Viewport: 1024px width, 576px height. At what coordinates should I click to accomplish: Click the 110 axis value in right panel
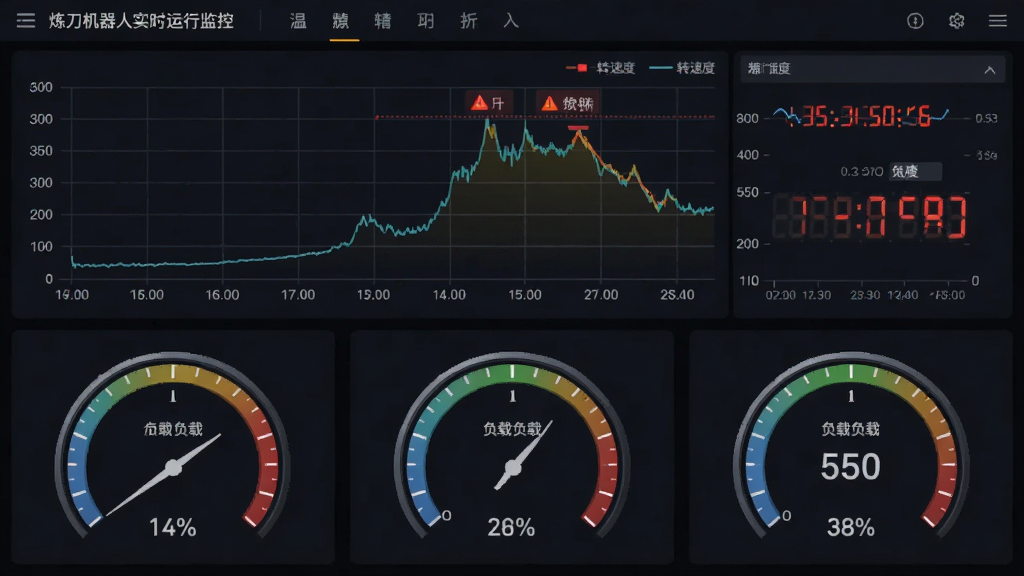(x=748, y=281)
